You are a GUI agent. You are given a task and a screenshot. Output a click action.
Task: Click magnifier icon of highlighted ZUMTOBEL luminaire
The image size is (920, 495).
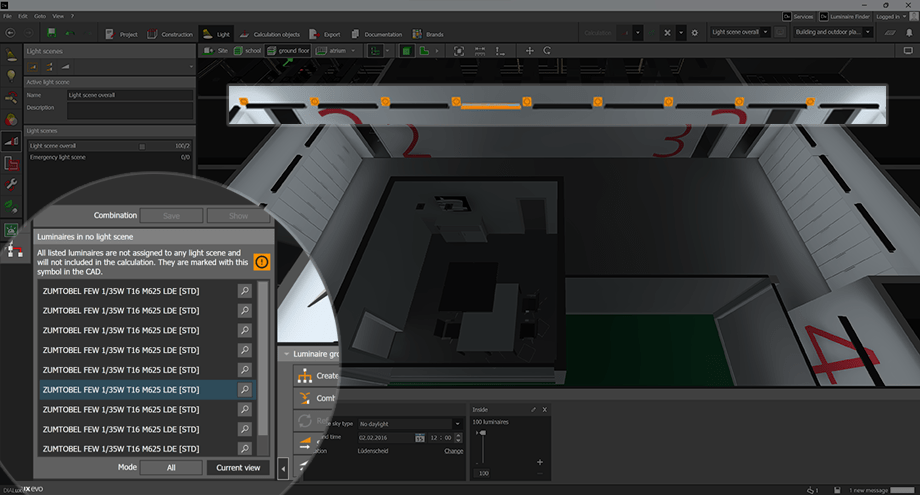[244, 390]
